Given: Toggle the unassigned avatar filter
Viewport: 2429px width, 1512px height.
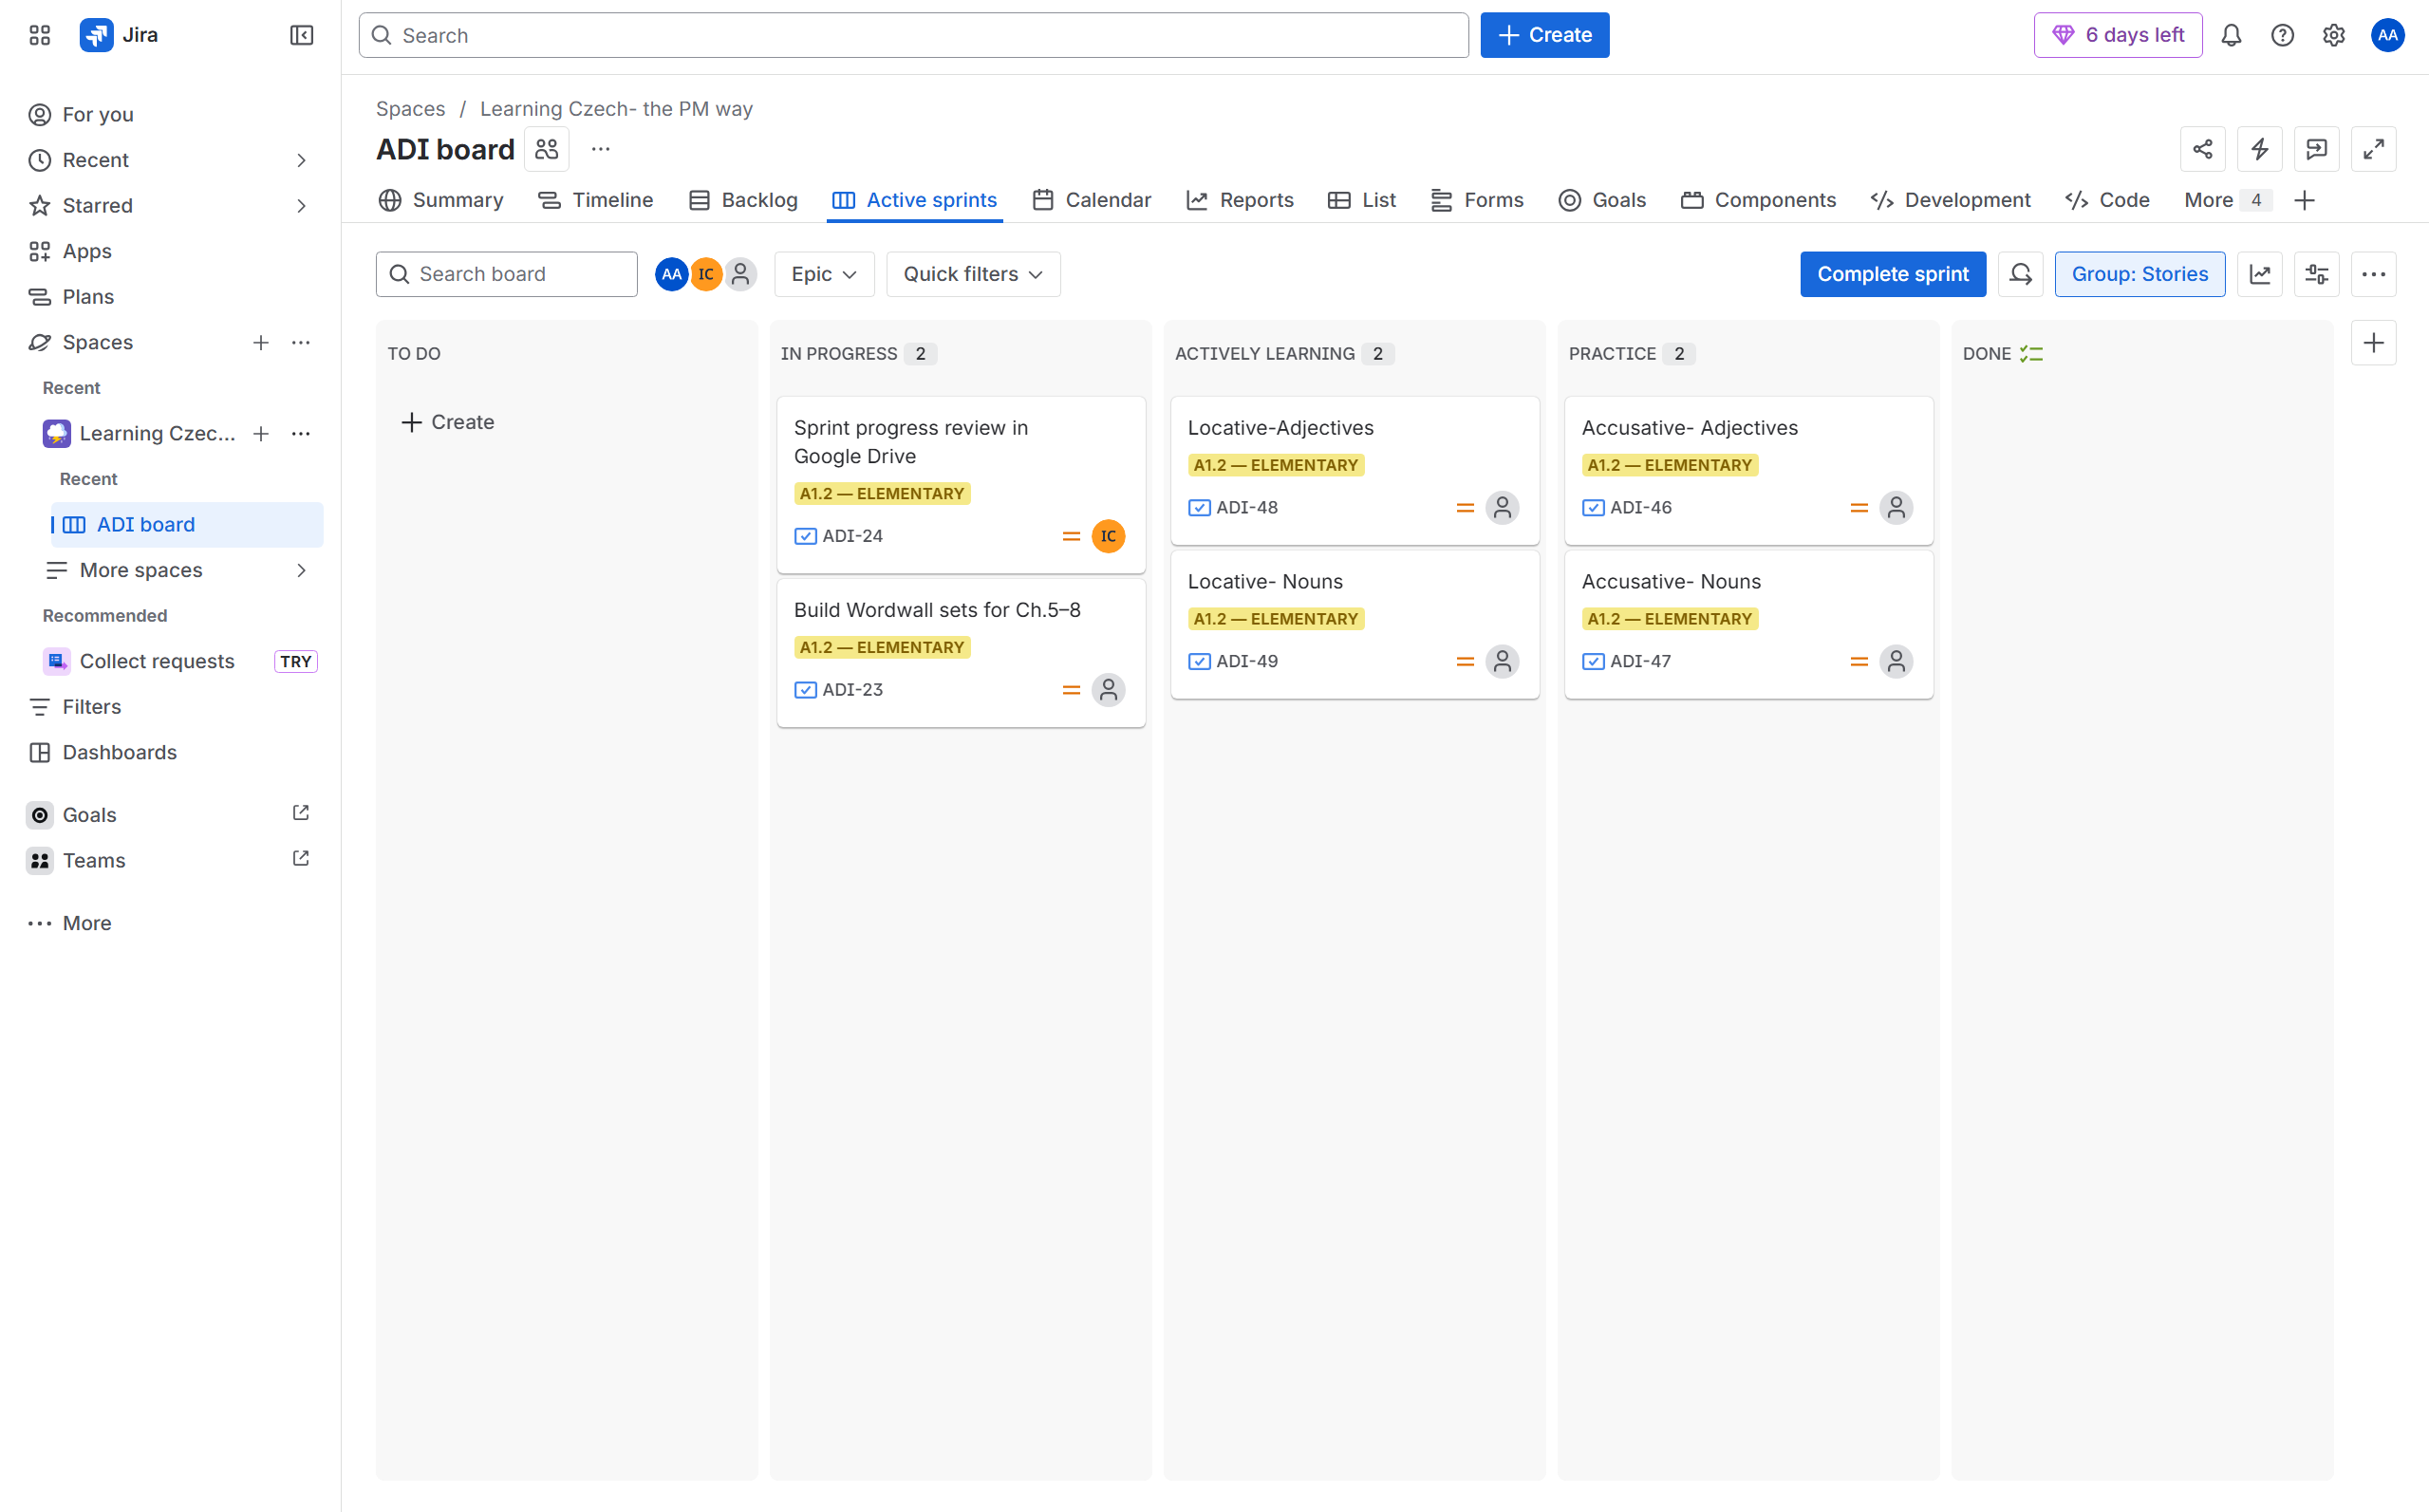Looking at the screenshot, I should 741,274.
